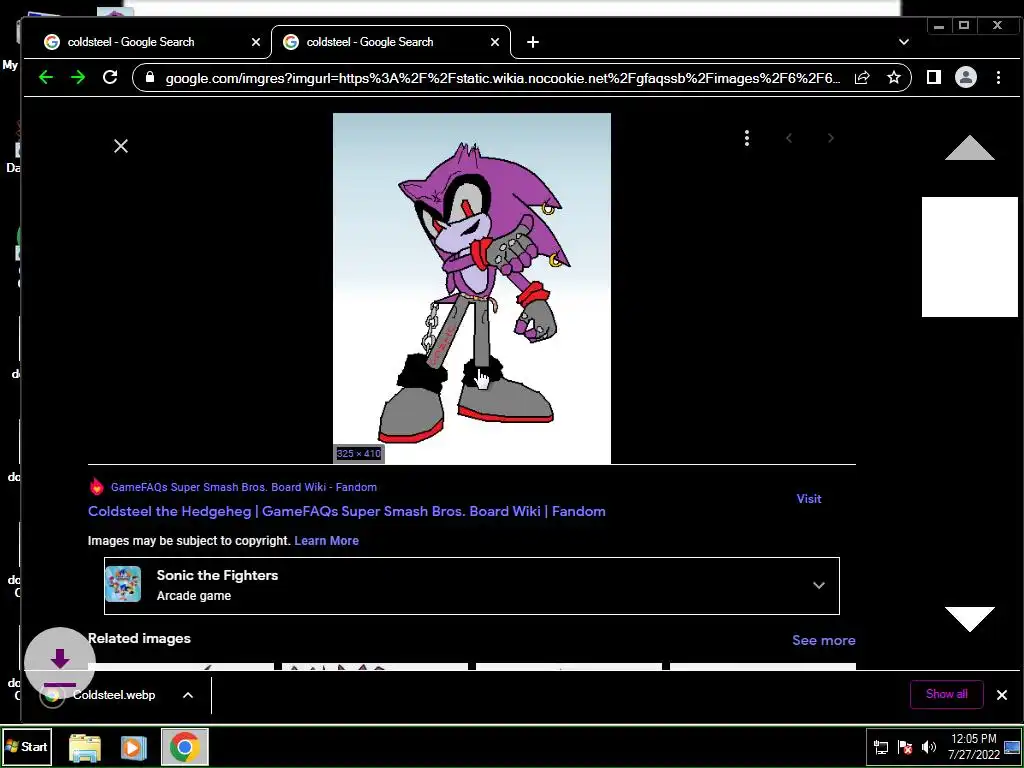Screen dimensions: 1024x768
Task: Close the image preview panel
Action: coord(121,146)
